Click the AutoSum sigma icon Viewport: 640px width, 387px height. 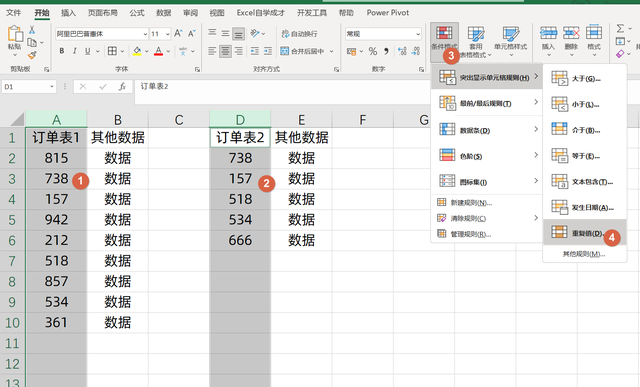(x=620, y=29)
